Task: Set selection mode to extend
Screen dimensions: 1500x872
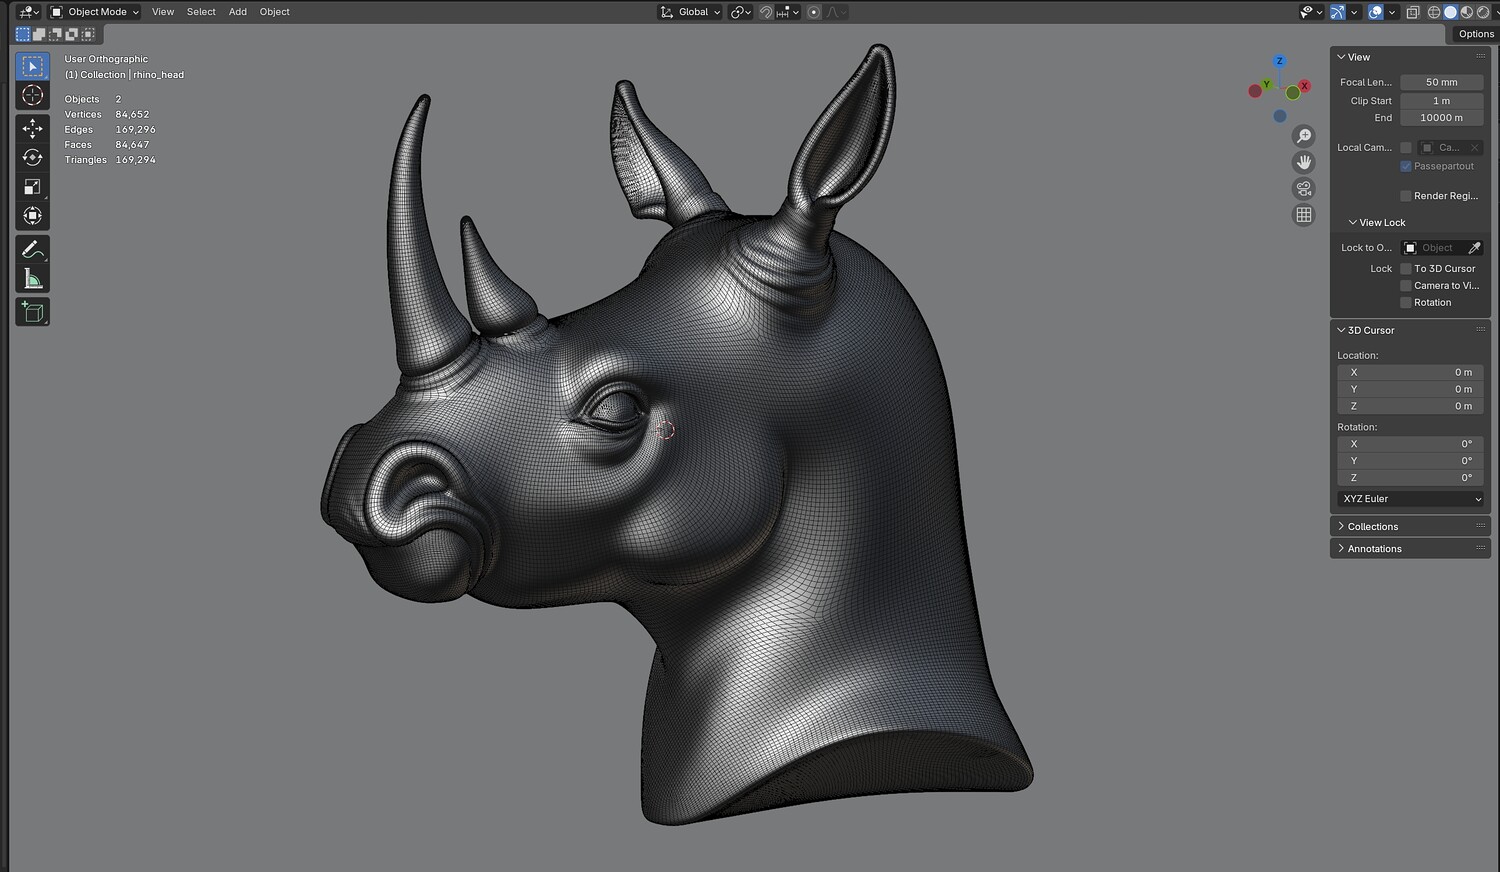Action: pyautogui.click(x=39, y=34)
